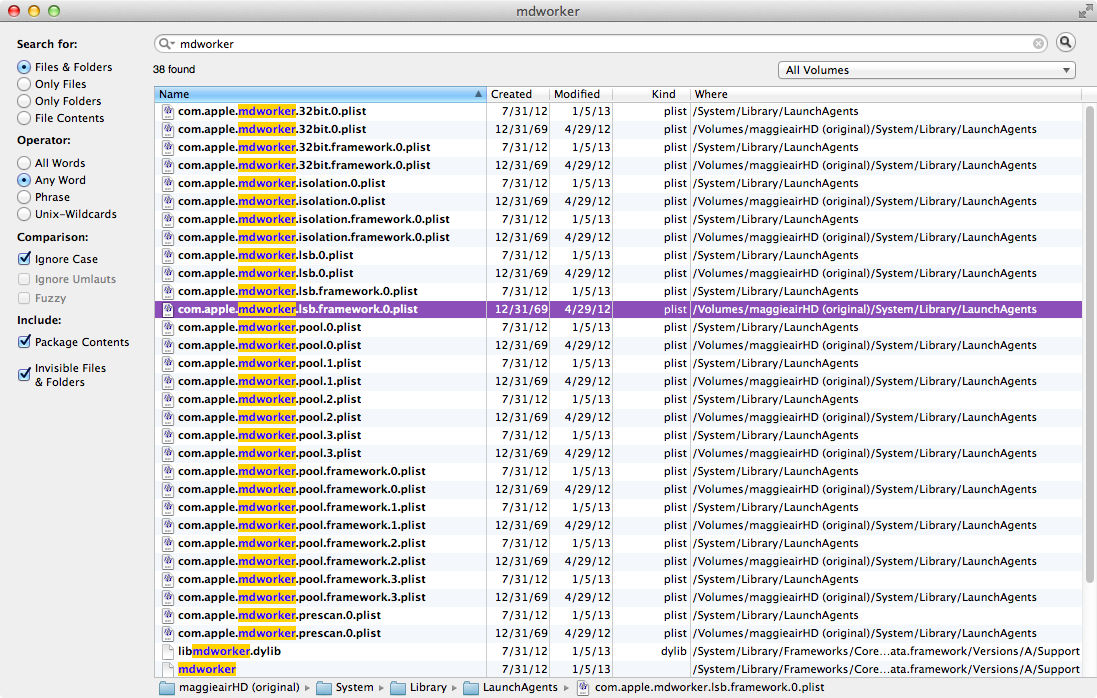The image size is (1097, 698).
Task: Click the System folder icon in the path bar
Action: [323, 688]
